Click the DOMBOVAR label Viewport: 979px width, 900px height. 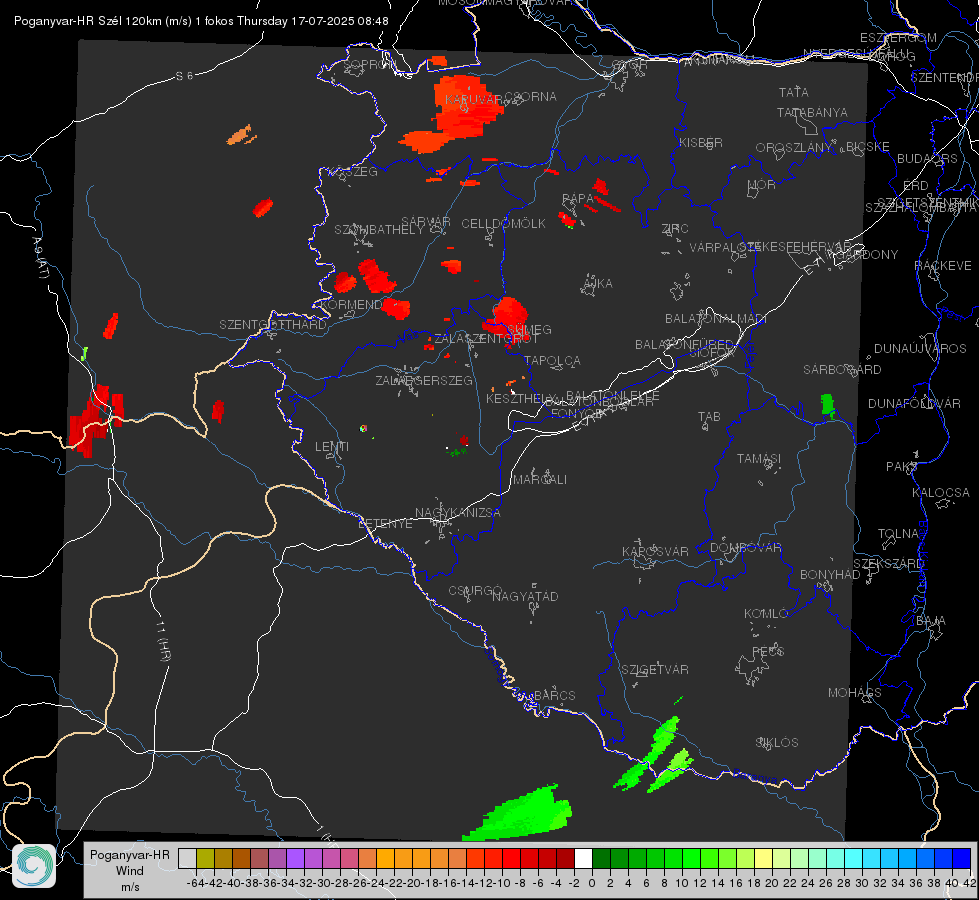coord(745,548)
